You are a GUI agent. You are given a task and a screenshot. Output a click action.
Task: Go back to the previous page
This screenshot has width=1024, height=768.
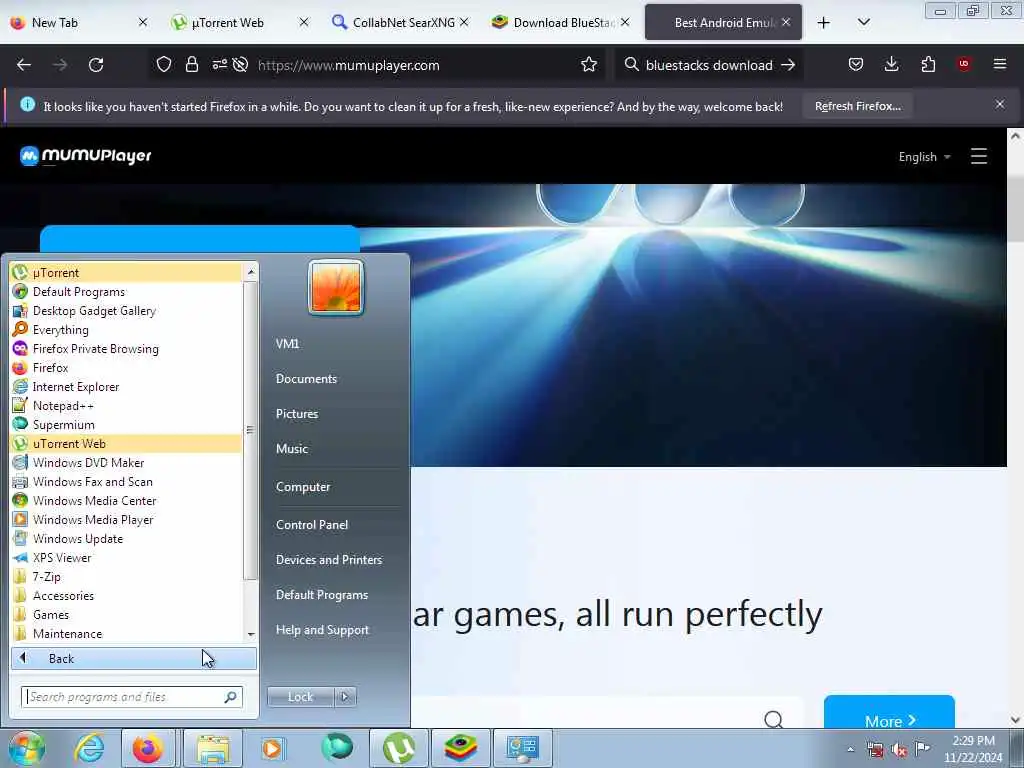coord(24,65)
